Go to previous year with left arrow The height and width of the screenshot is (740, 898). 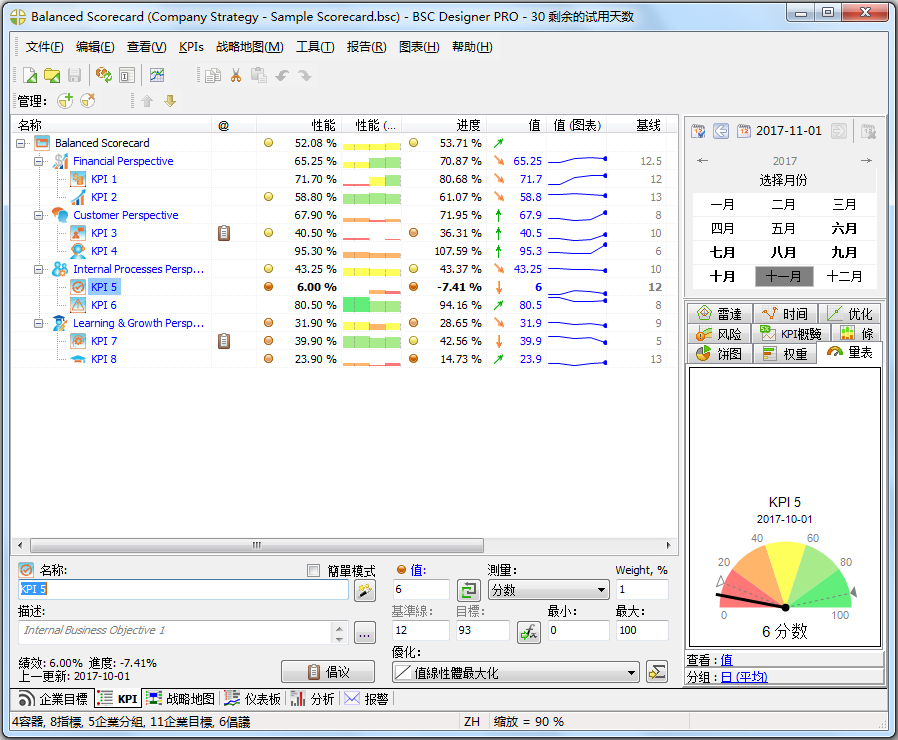point(703,161)
